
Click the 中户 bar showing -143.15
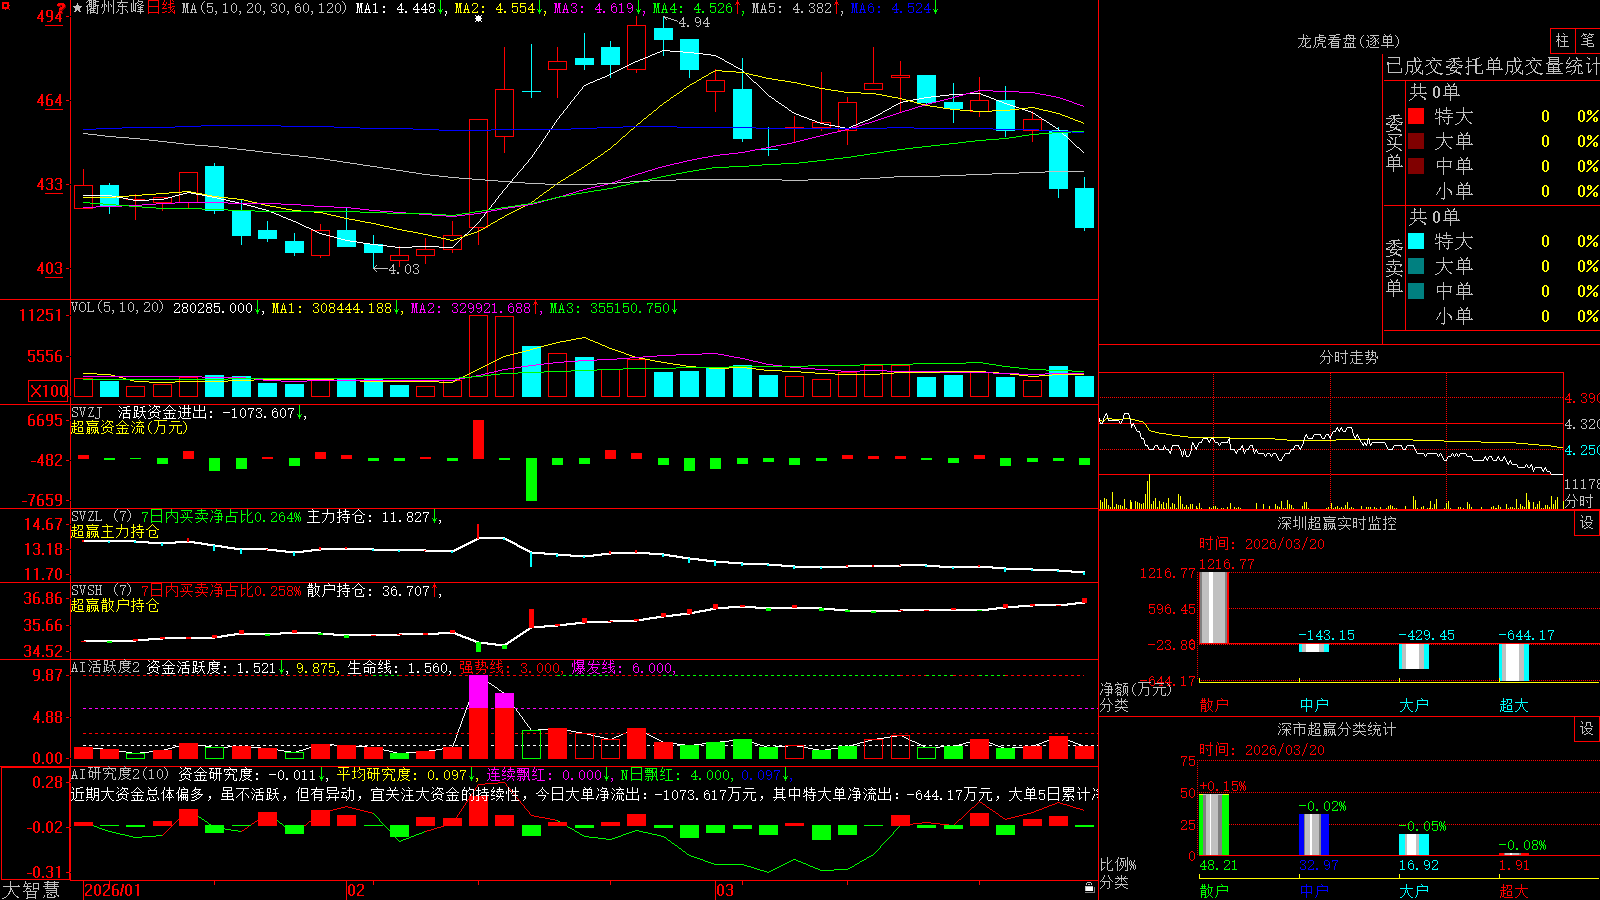tap(1313, 647)
